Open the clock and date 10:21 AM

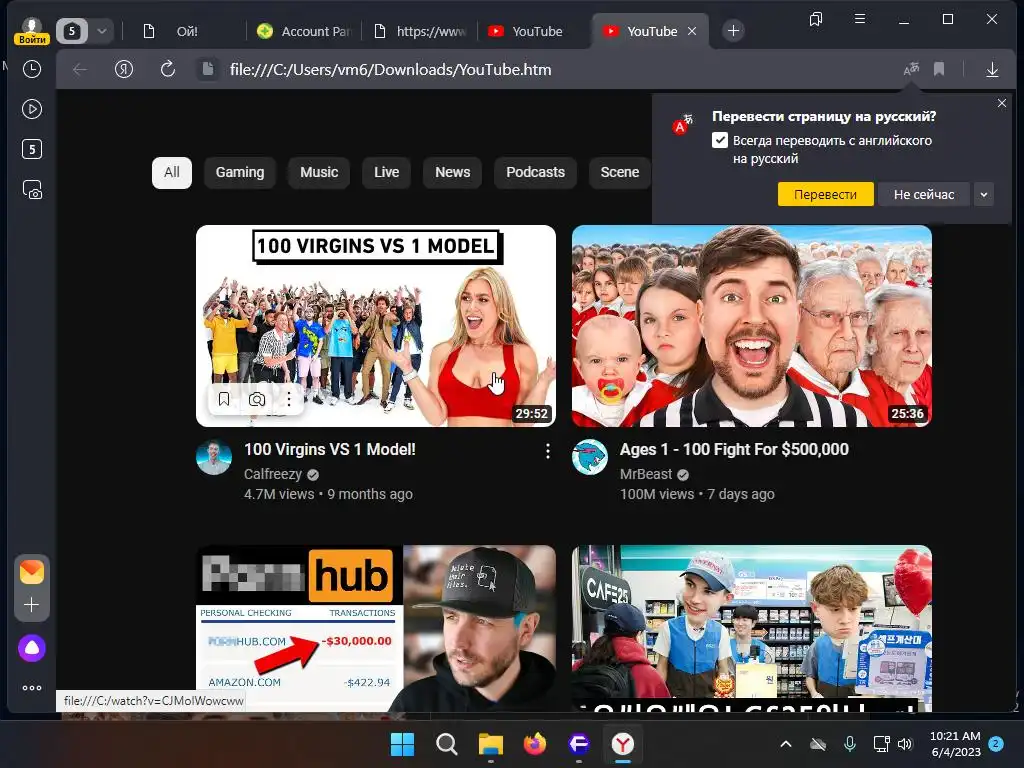tap(955, 744)
